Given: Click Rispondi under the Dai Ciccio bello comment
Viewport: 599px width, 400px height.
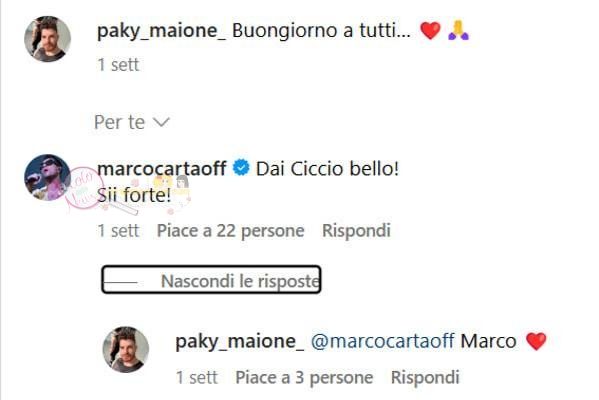Looking at the screenshot, I should pyautogui.click(x=356, y=230).
